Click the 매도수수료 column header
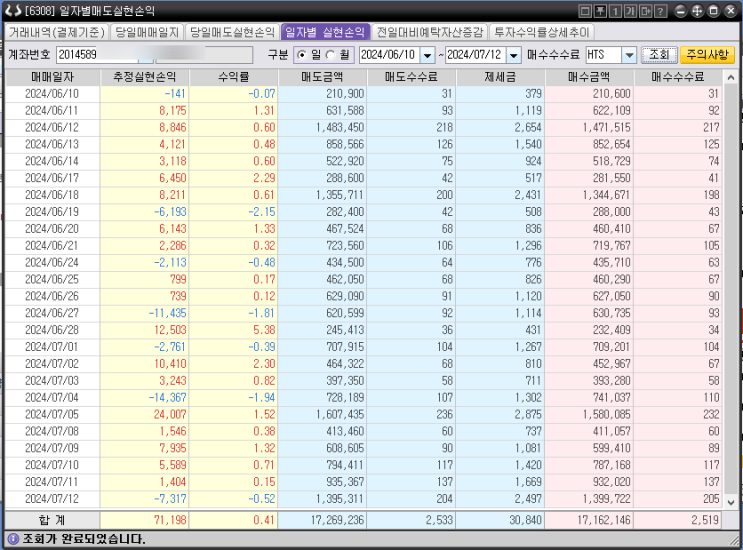 pyautogui.click(x=411, y=77)
